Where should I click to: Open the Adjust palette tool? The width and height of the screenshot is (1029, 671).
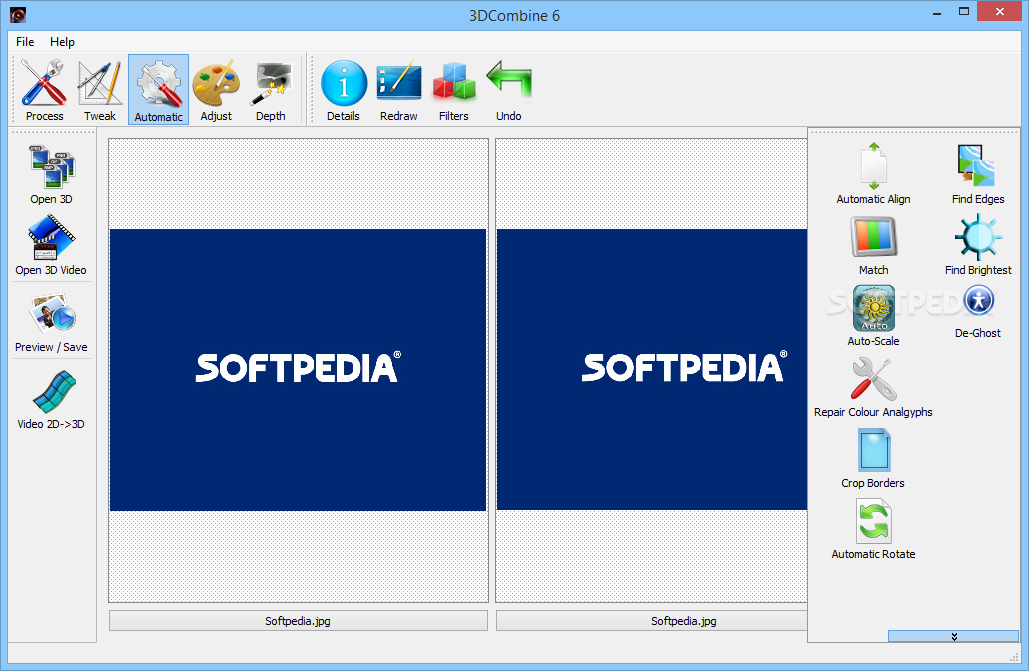(x=216, y=90)
